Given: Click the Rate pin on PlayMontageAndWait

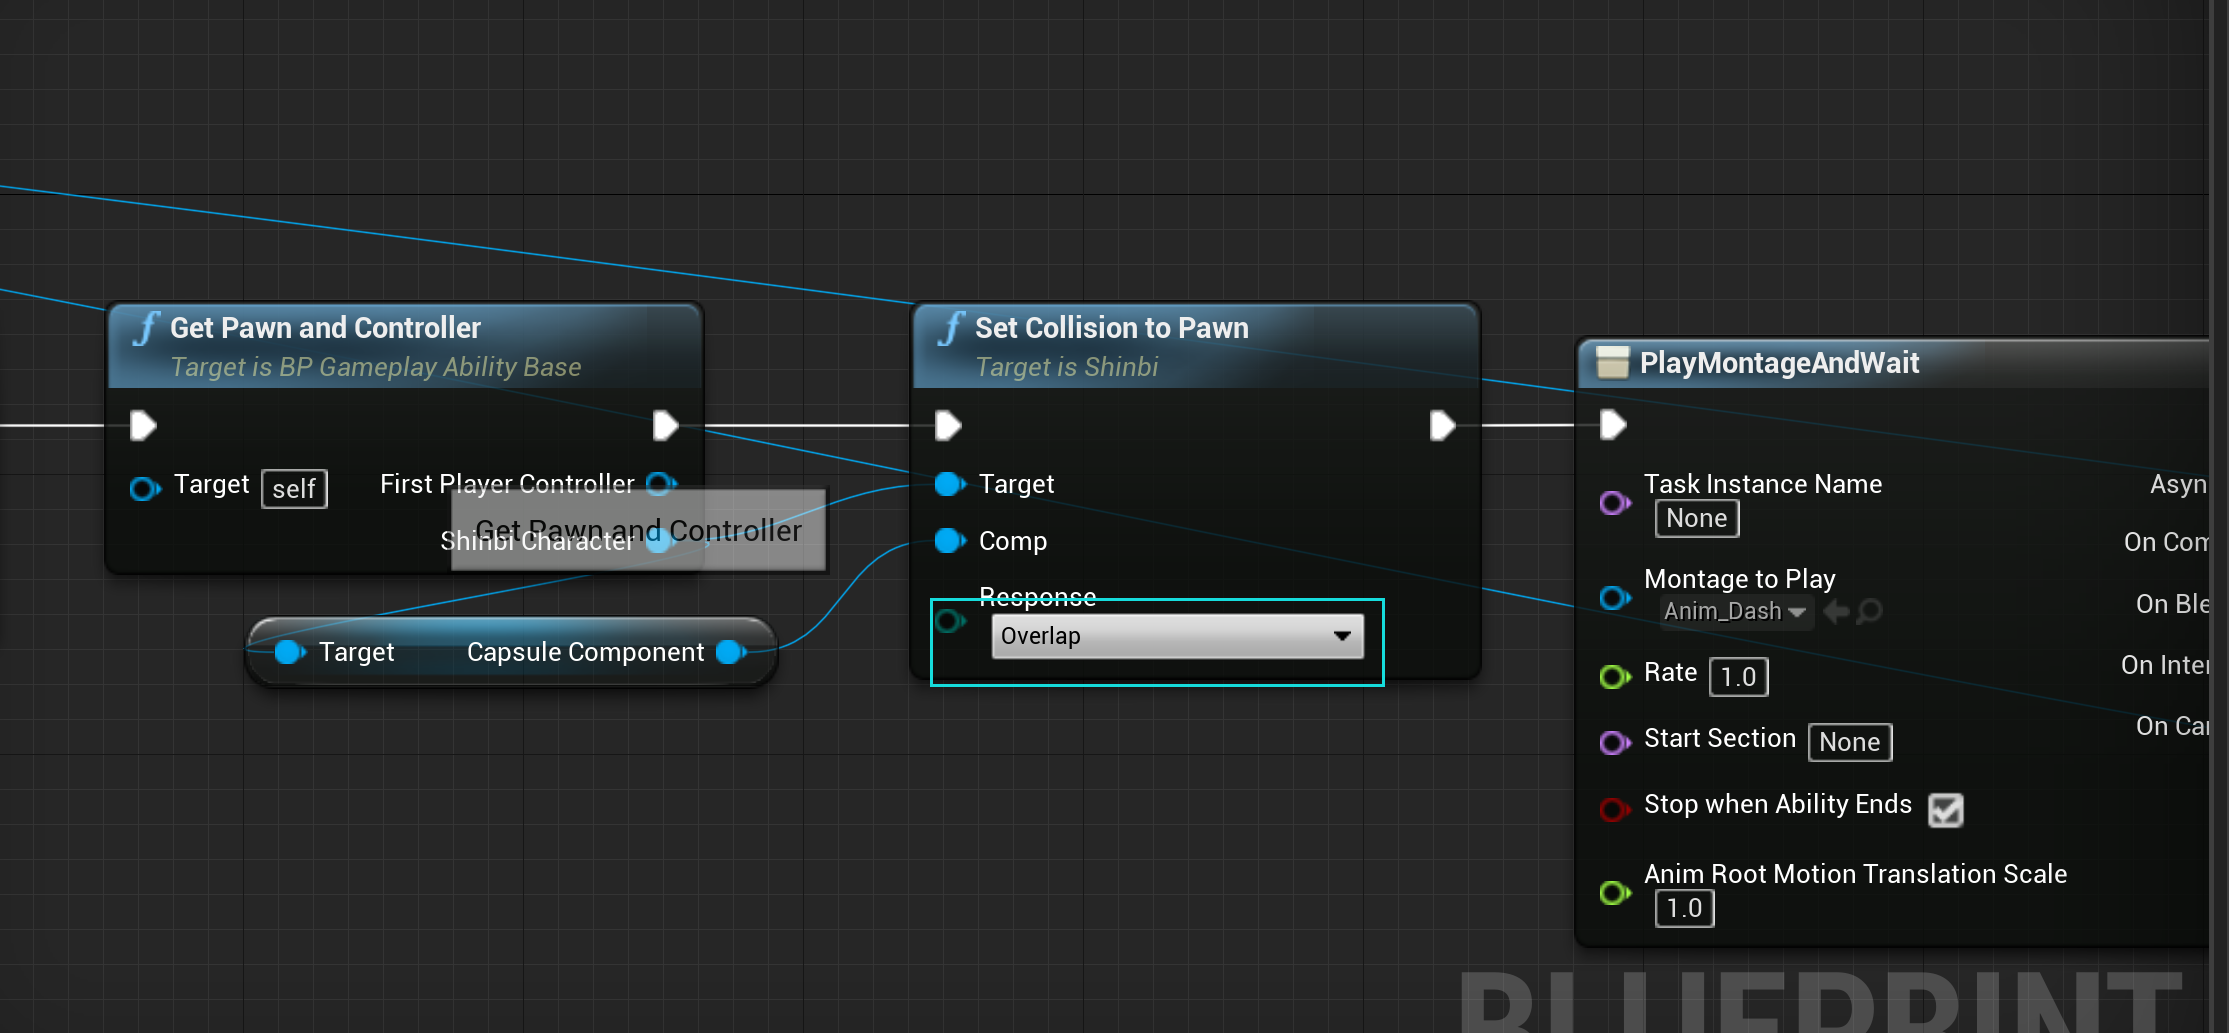Looking at the screenshot, I should [1612, 675].
